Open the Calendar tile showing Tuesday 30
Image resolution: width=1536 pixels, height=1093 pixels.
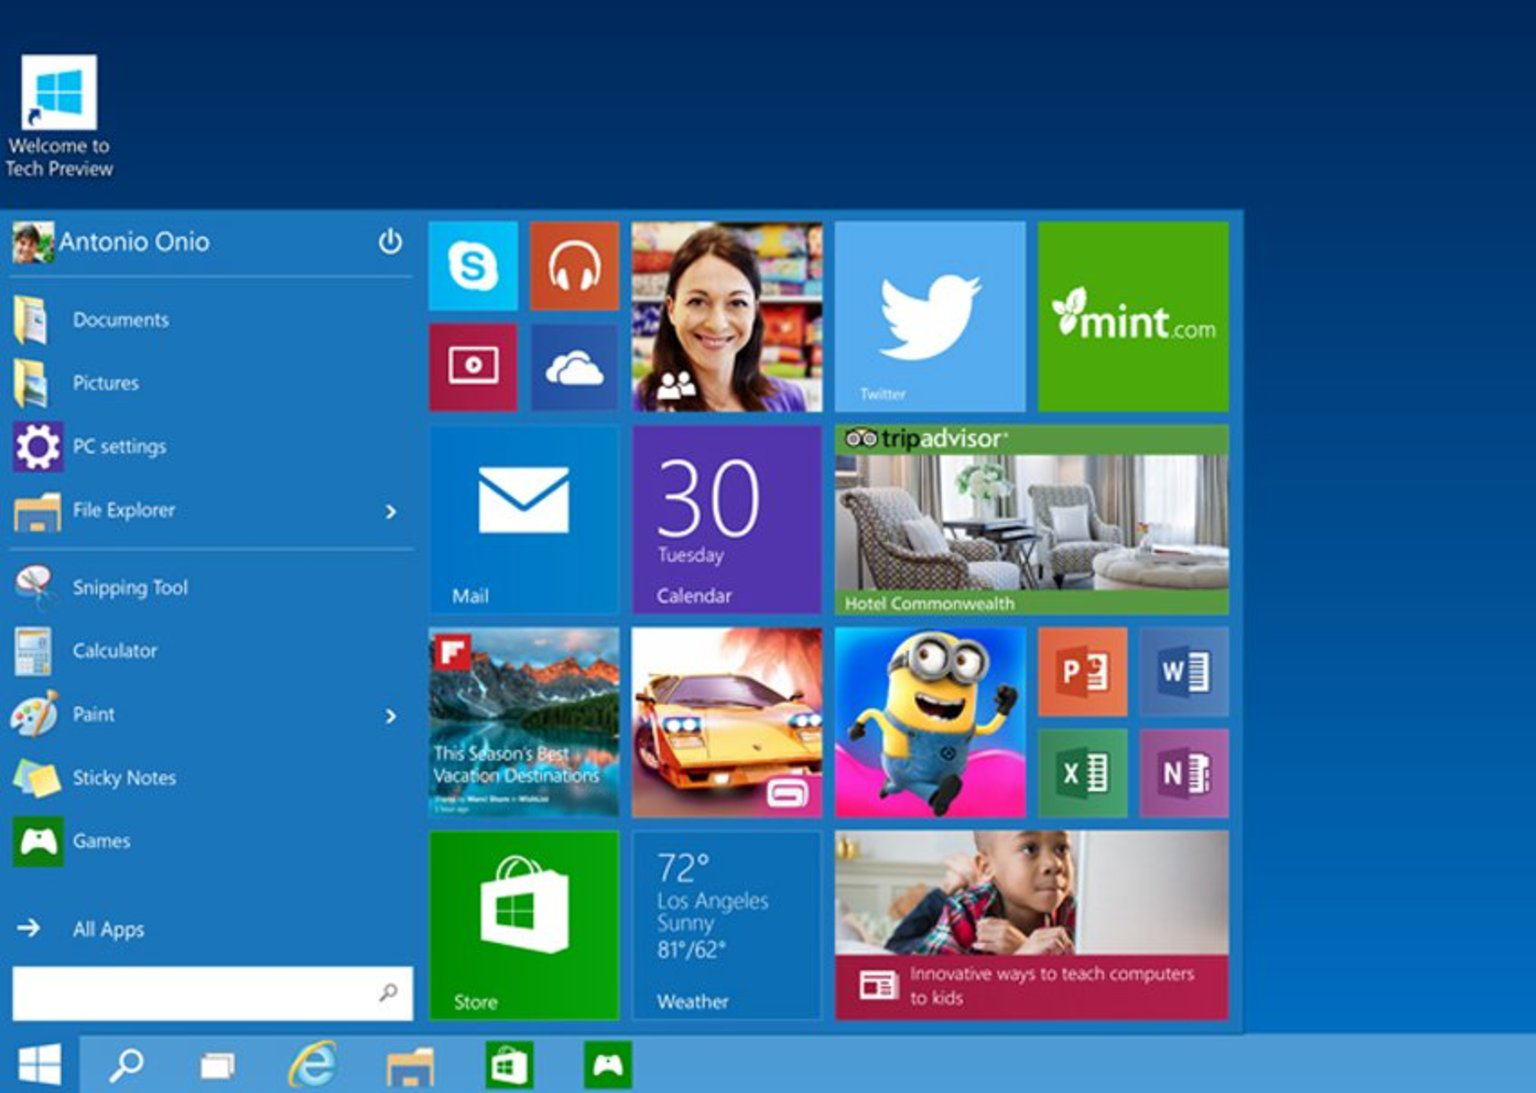727,519
